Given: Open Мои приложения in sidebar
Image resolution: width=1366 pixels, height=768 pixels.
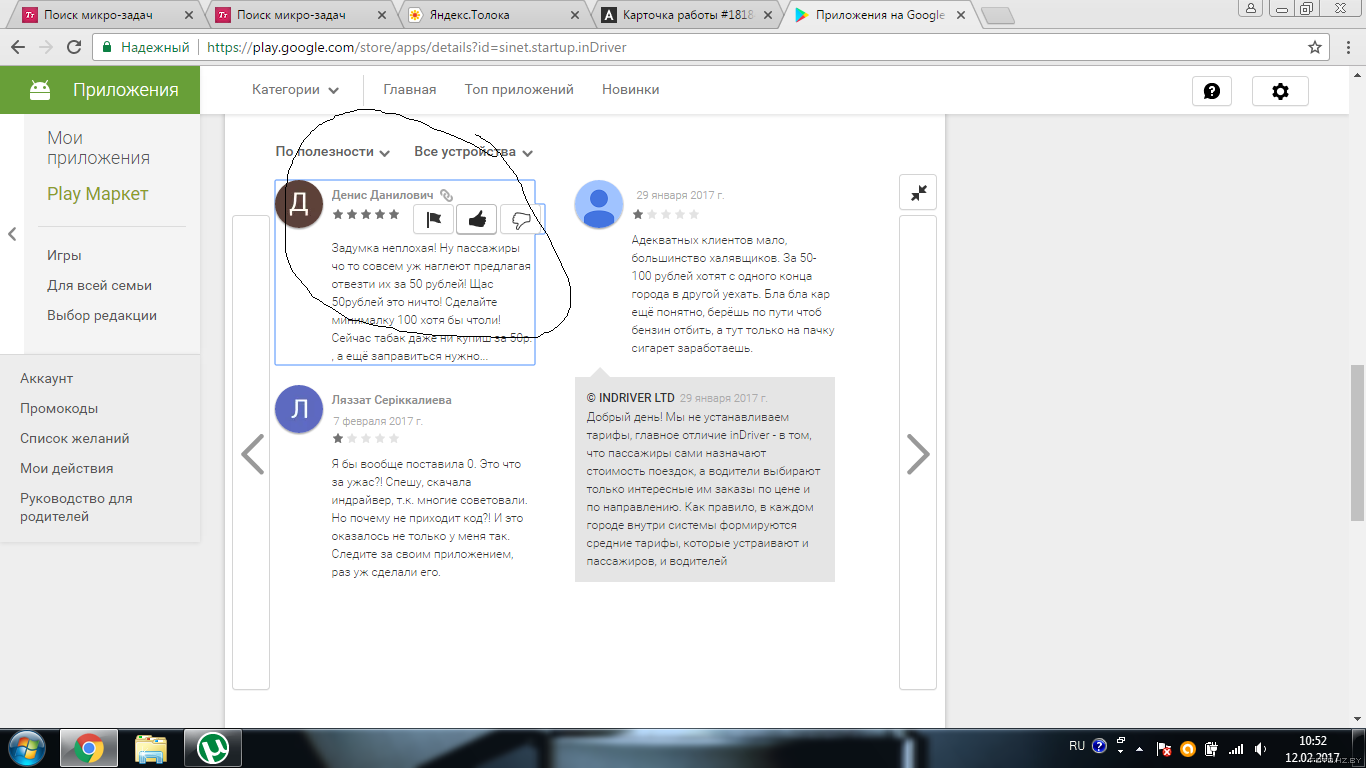Looking at the screenshot, I should click(98, 148).
